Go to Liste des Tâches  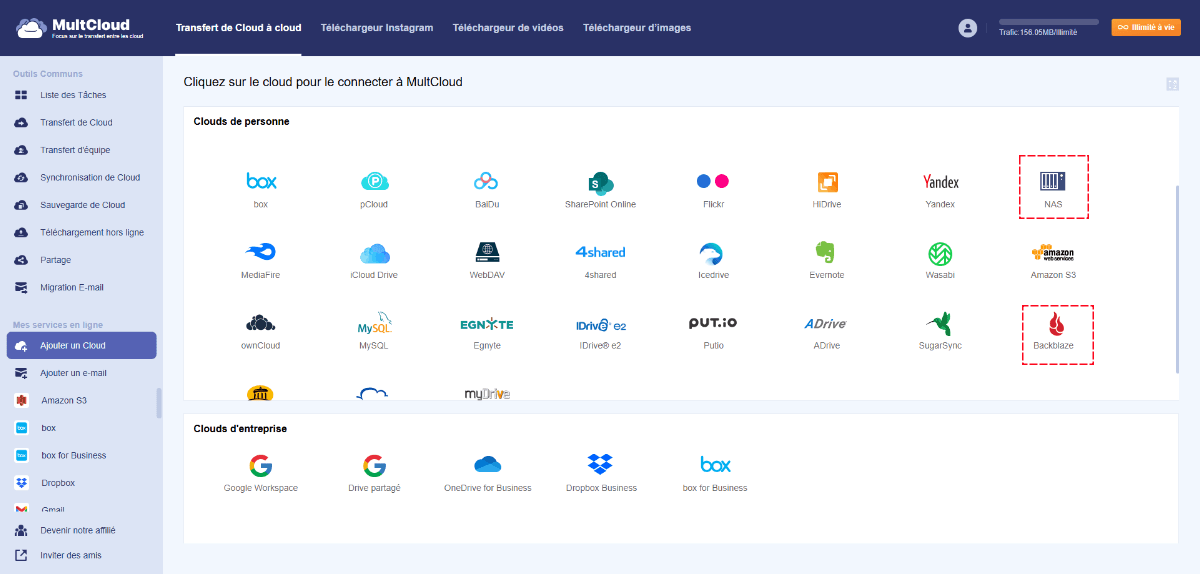point(72,95)
